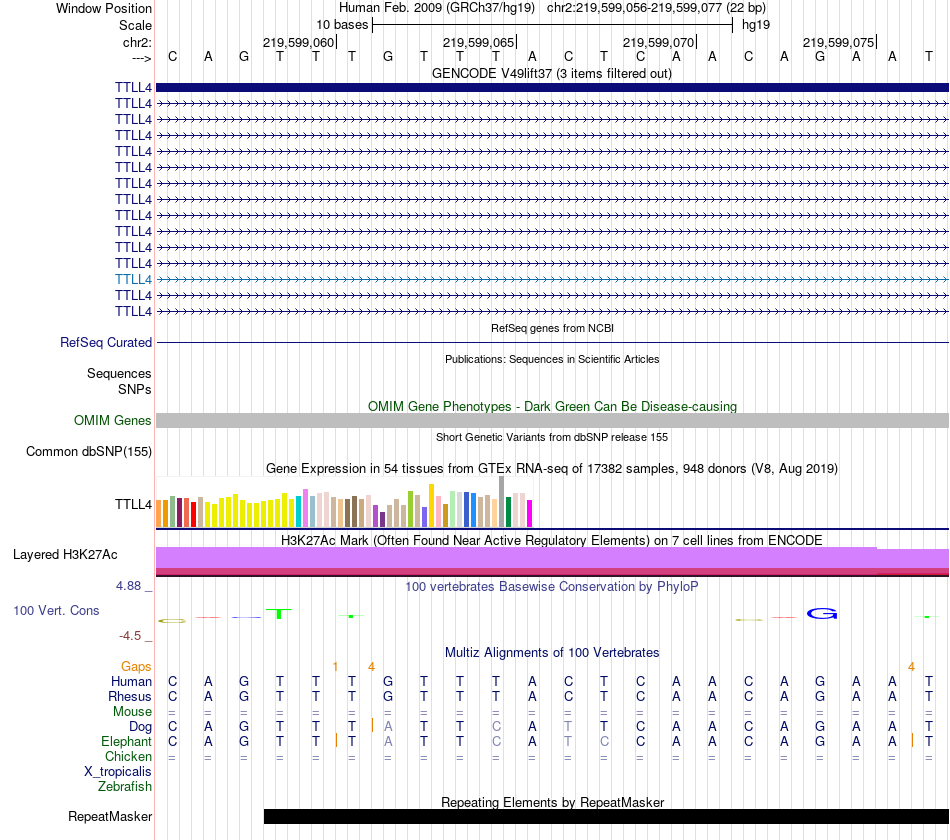Image resolution: width=950 pixels, height=840 pixels.
Task: Click the 4.88 PhyloP upper scale value
Action: (128, 586)
